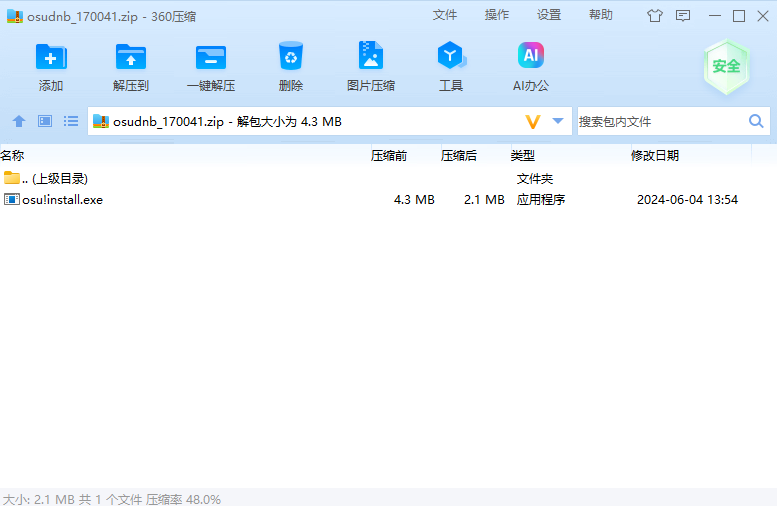Click the 2024-06-04 13:54 date cell
This screenshot has width=777, height=506.
[x=687, y=200]
